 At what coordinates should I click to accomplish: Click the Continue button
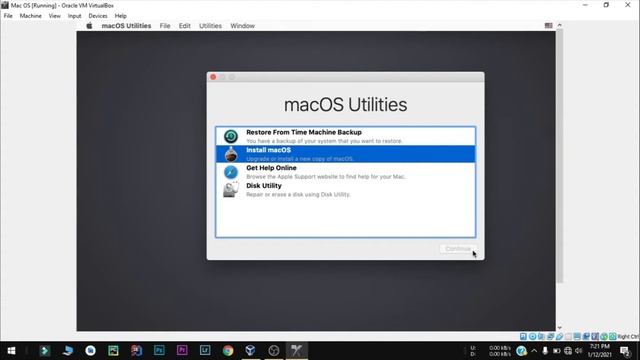[458, 249]
